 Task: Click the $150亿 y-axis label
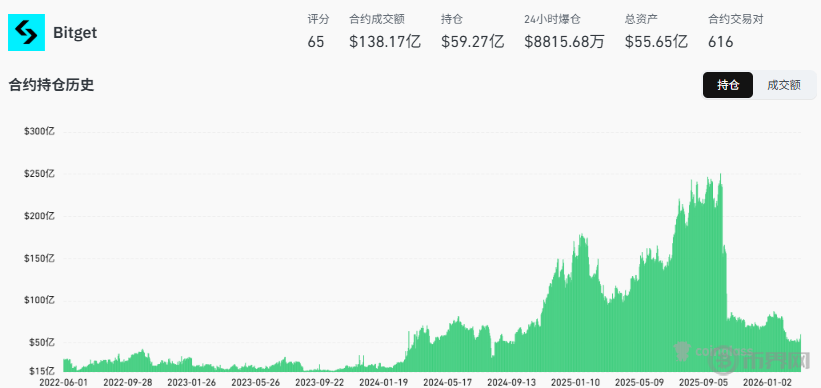[39, 258]
